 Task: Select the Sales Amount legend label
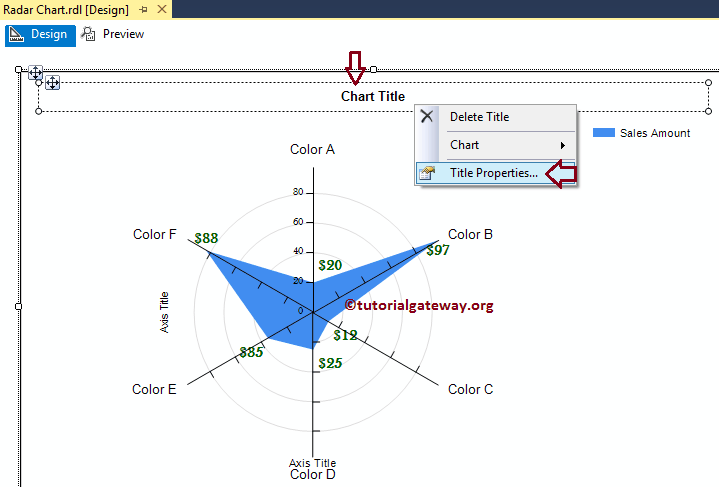[x=655, y=133]
